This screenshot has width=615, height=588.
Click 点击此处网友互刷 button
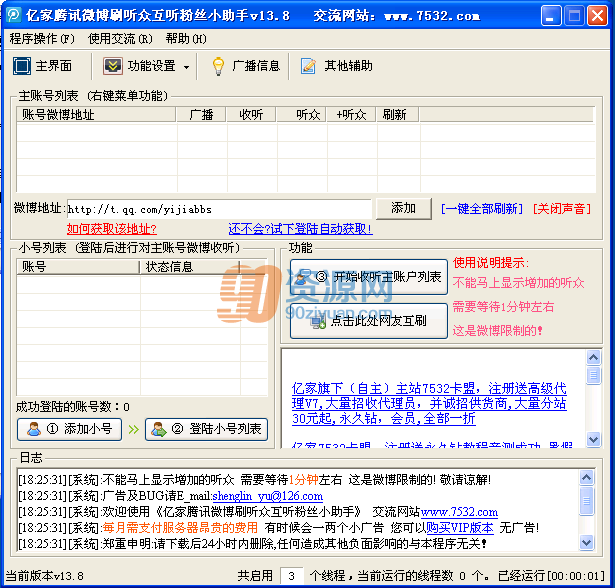369,321
